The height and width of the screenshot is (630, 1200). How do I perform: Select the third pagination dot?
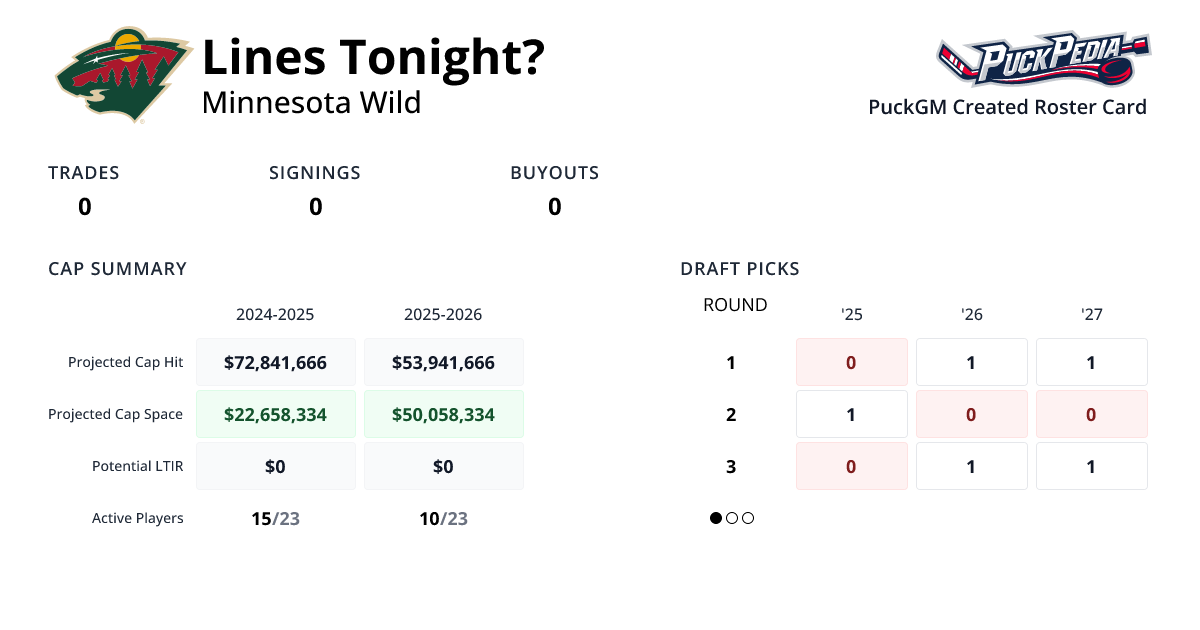(x=748, y=518)
